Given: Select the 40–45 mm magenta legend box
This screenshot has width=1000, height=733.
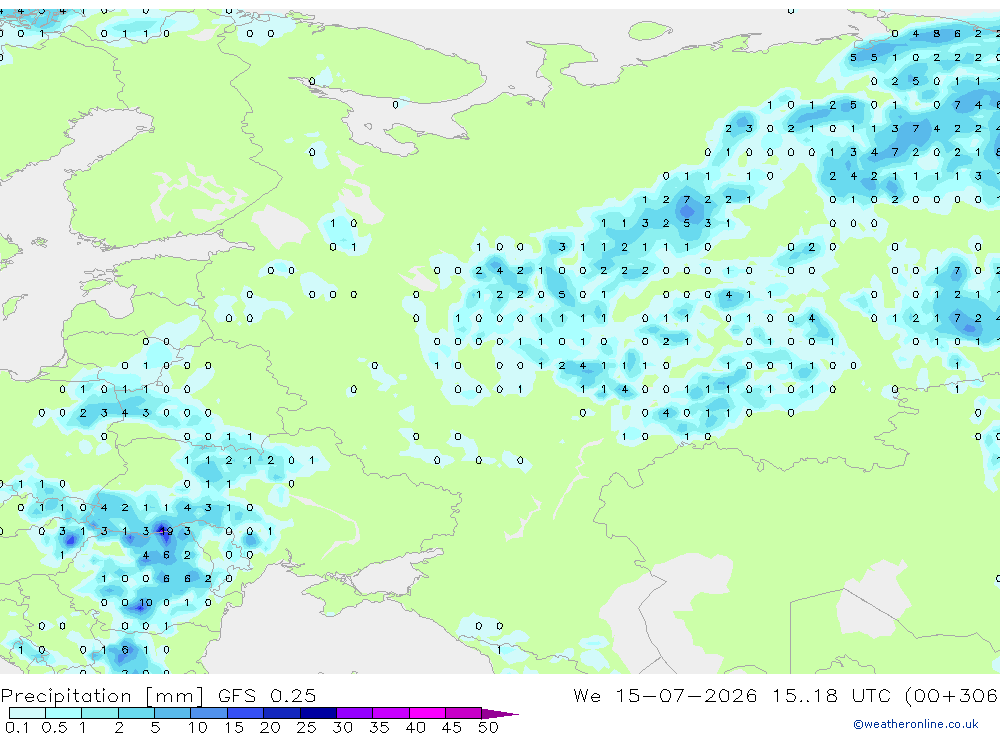Looking at the screenshot, I should [x=427, y=713].
